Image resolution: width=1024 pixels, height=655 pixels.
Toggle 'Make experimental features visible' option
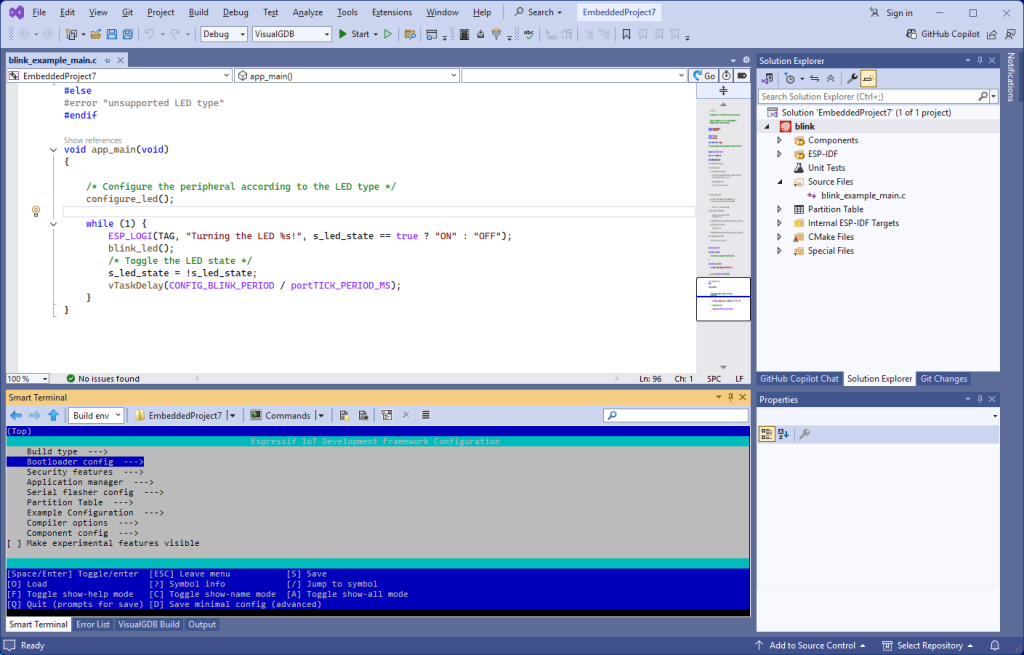tap(98, 543)
